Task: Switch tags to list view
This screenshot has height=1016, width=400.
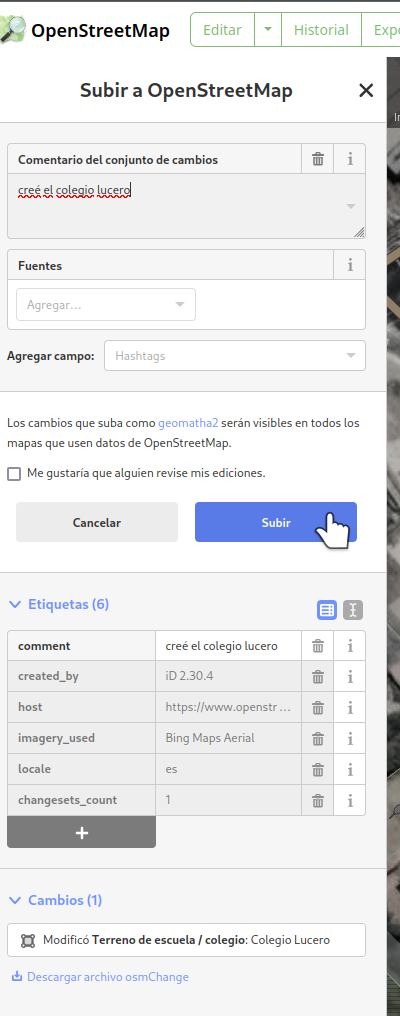Action: 327,610
